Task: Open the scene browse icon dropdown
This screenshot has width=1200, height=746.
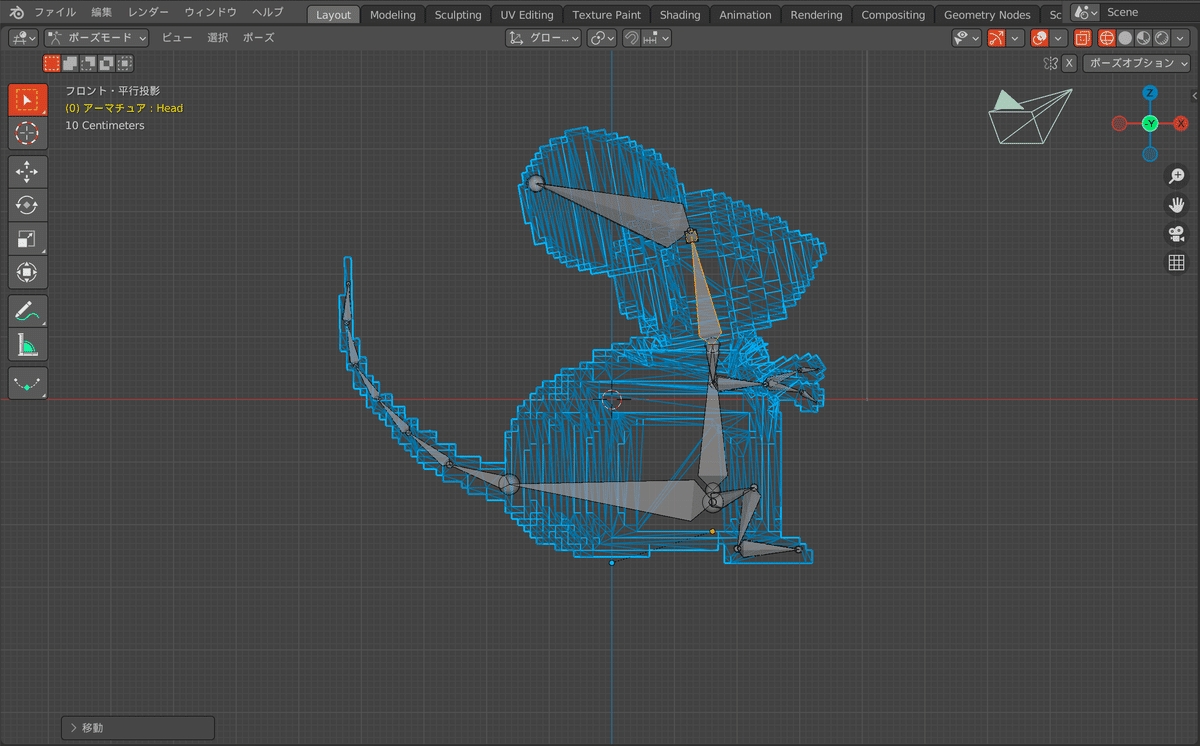Action: (x=1085, y=12)
